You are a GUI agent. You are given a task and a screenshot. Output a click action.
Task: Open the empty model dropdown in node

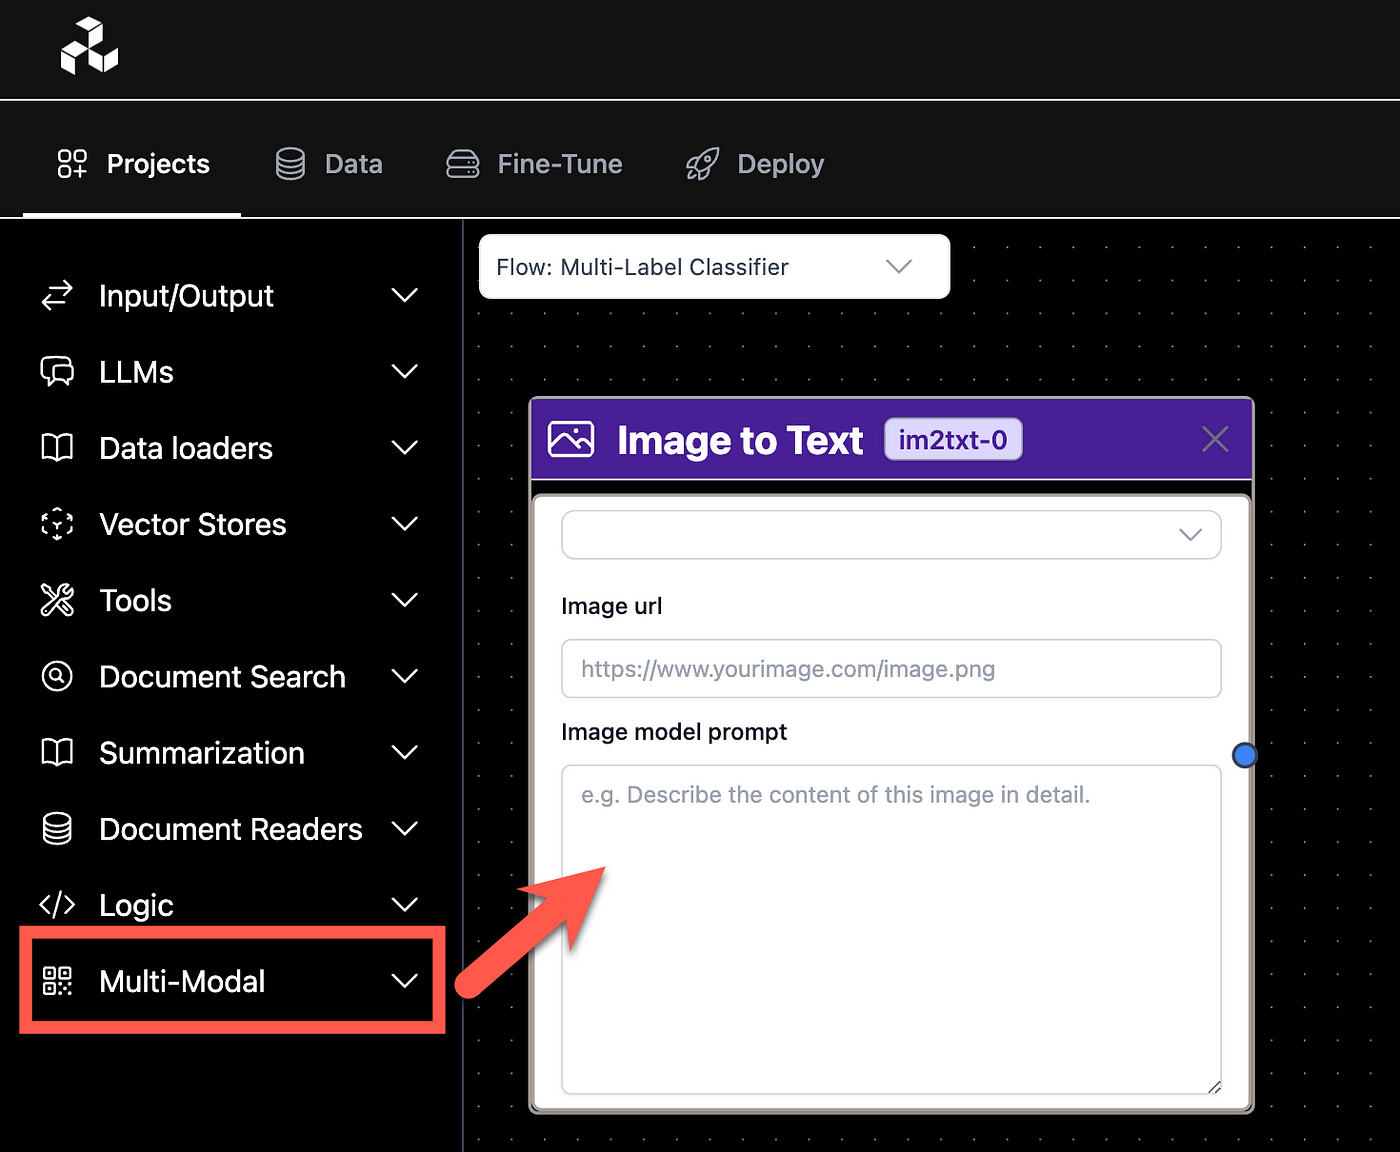coord(890,535)
